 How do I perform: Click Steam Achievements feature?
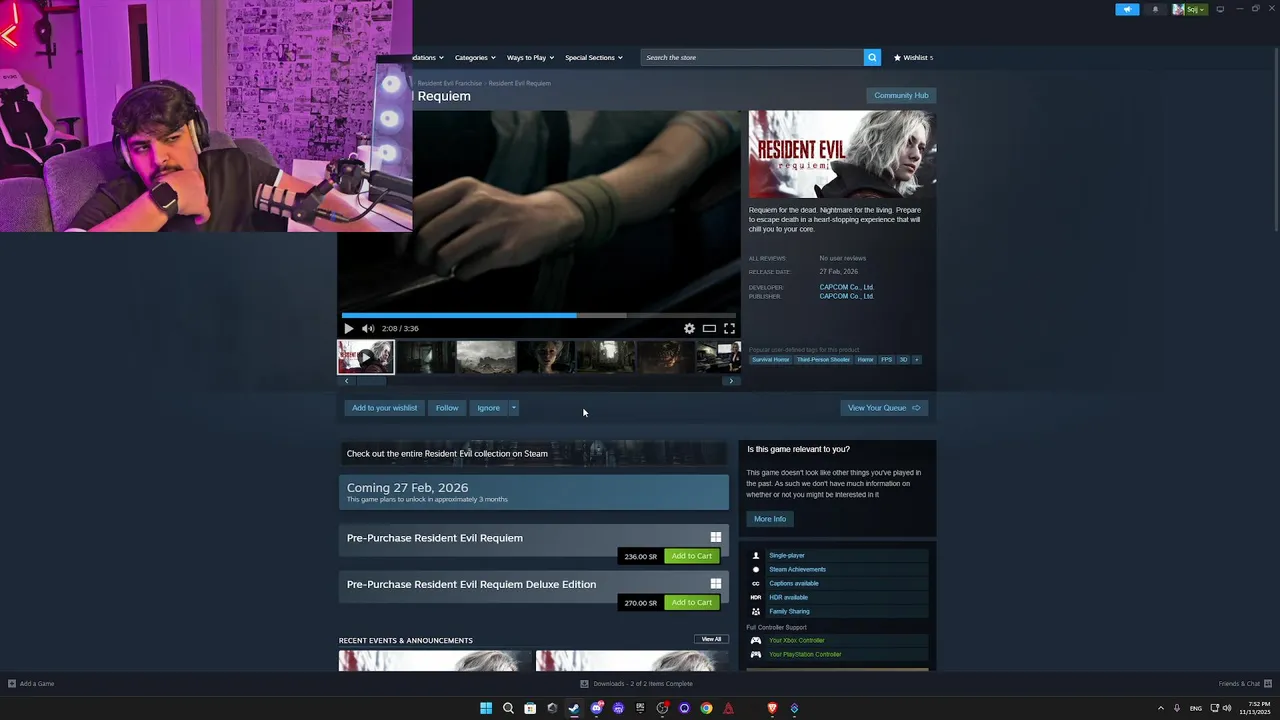(797, 569)
